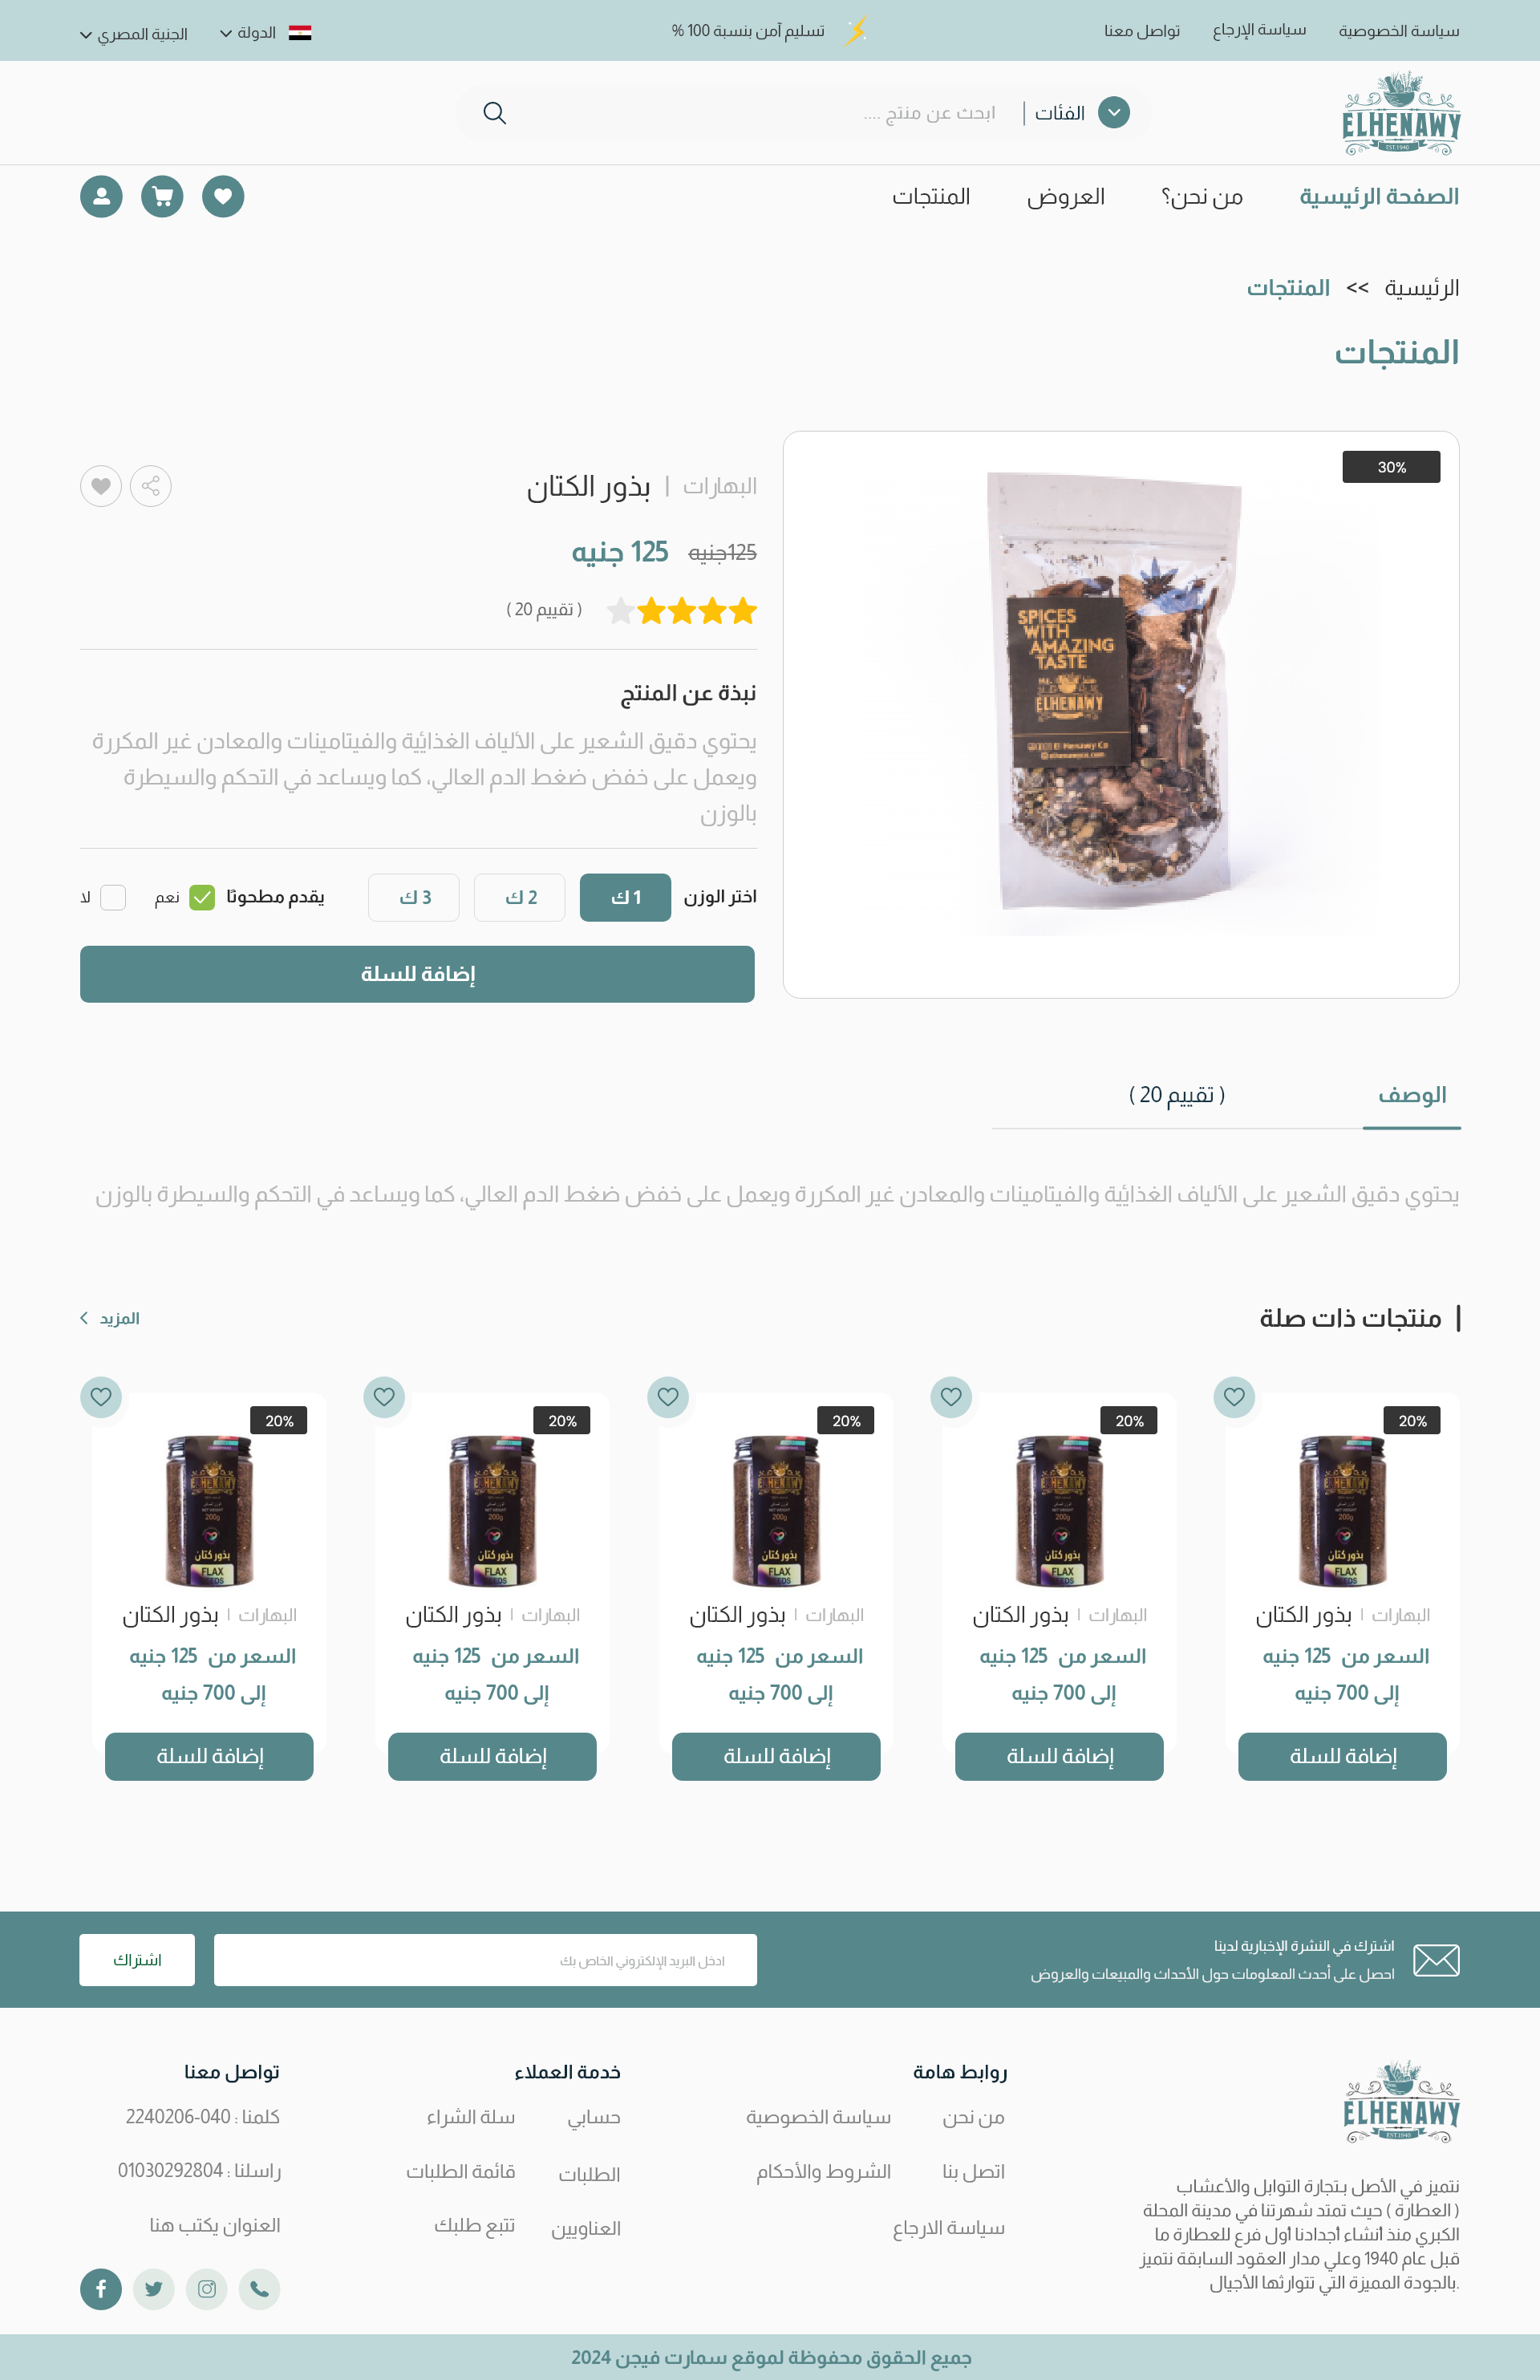Screen dimensions: 1540x2380
Task: Open the Facebook icon in footer
Action: tap(101, 2289)
